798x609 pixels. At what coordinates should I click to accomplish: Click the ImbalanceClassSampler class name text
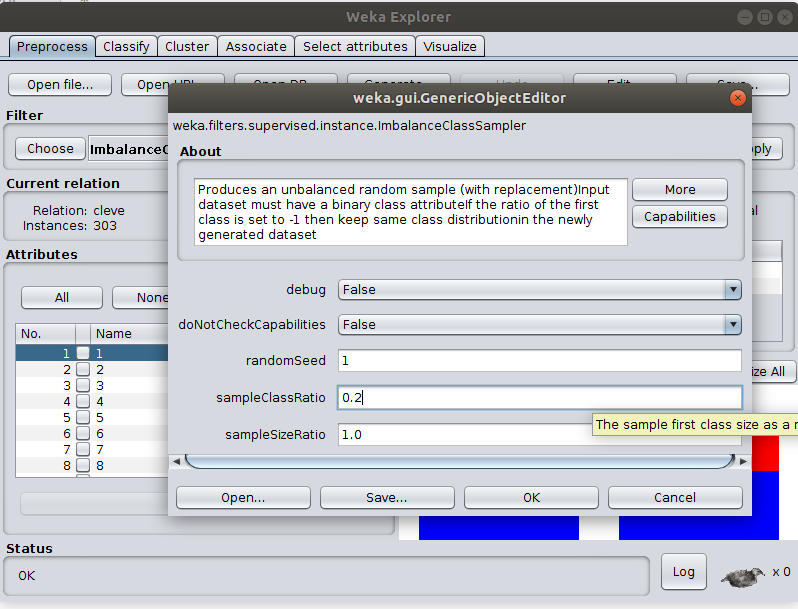point(349,126)
